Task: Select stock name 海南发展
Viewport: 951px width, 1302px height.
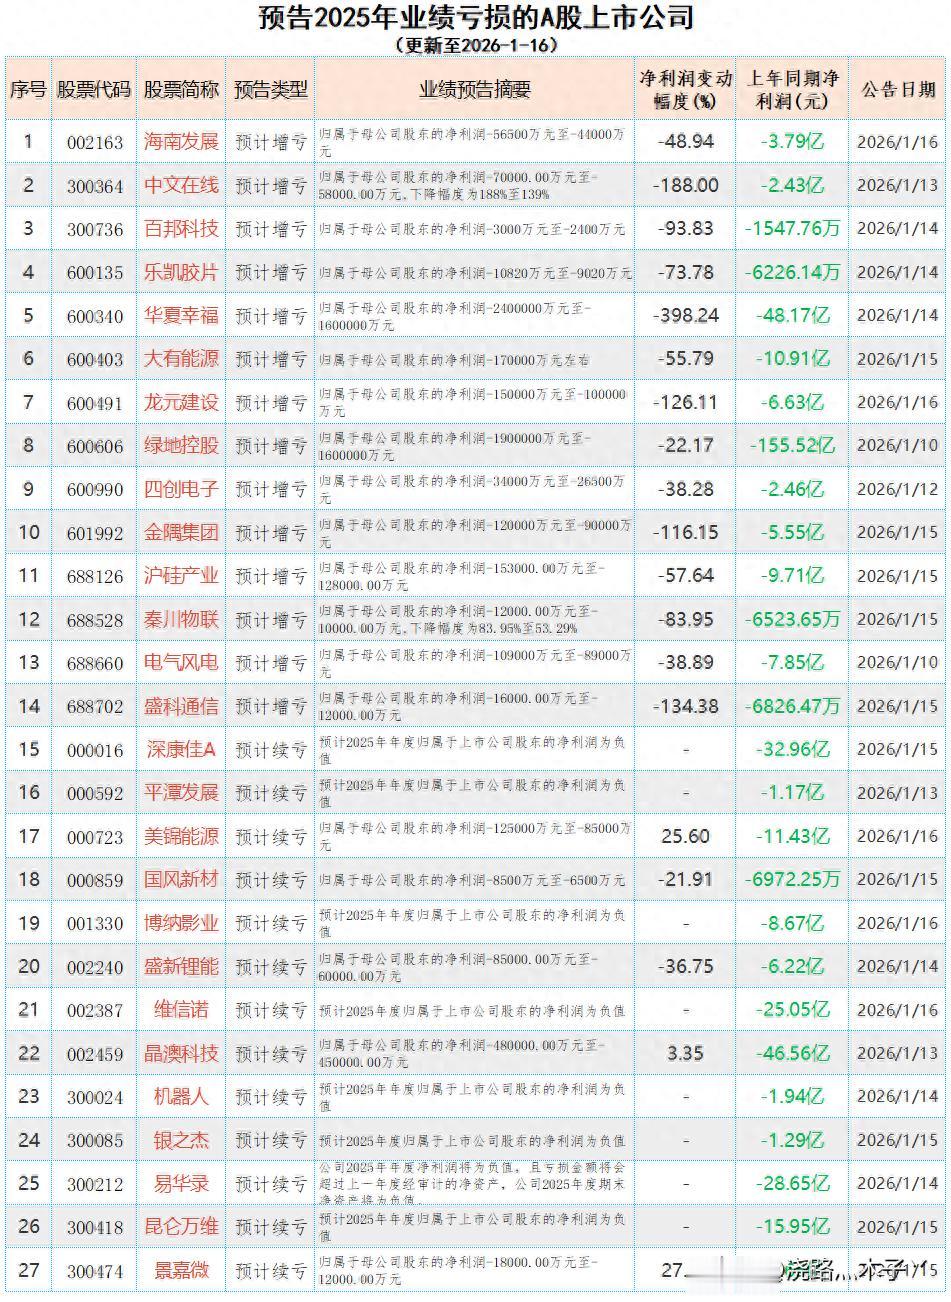Action: point(181,141)
